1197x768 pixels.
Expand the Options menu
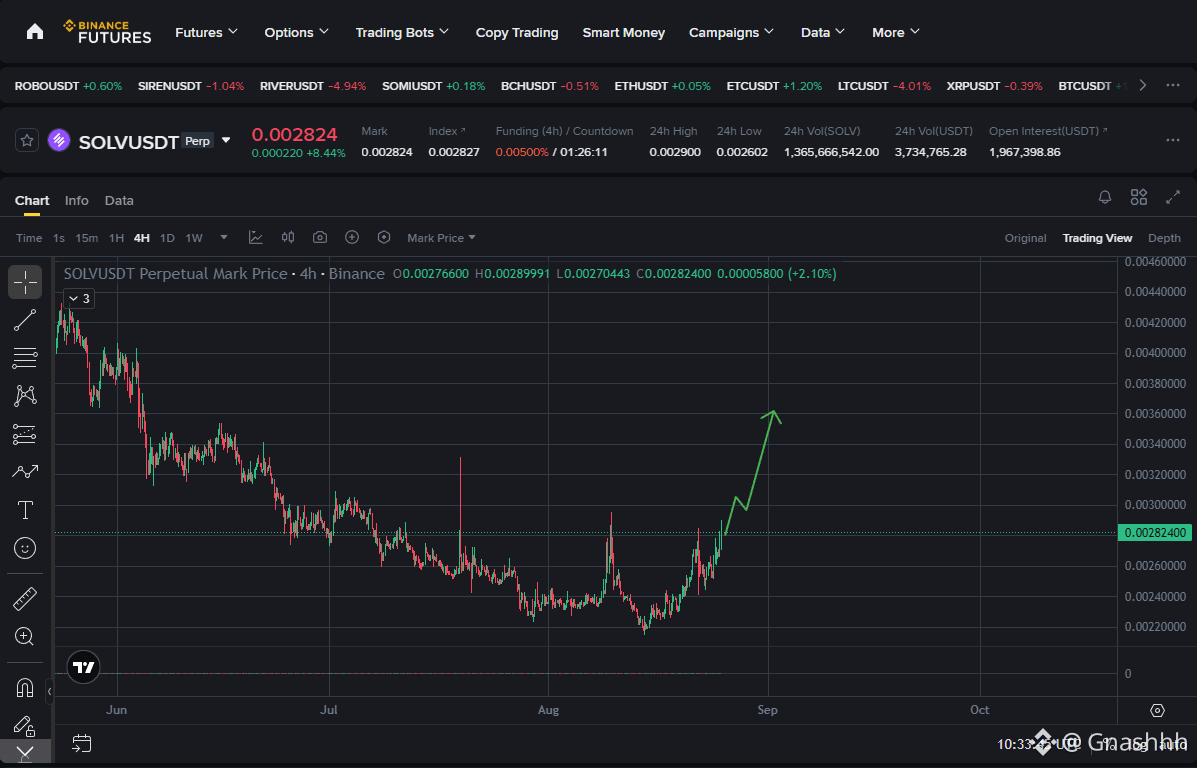pyautogui.click(x=296, y=32)
